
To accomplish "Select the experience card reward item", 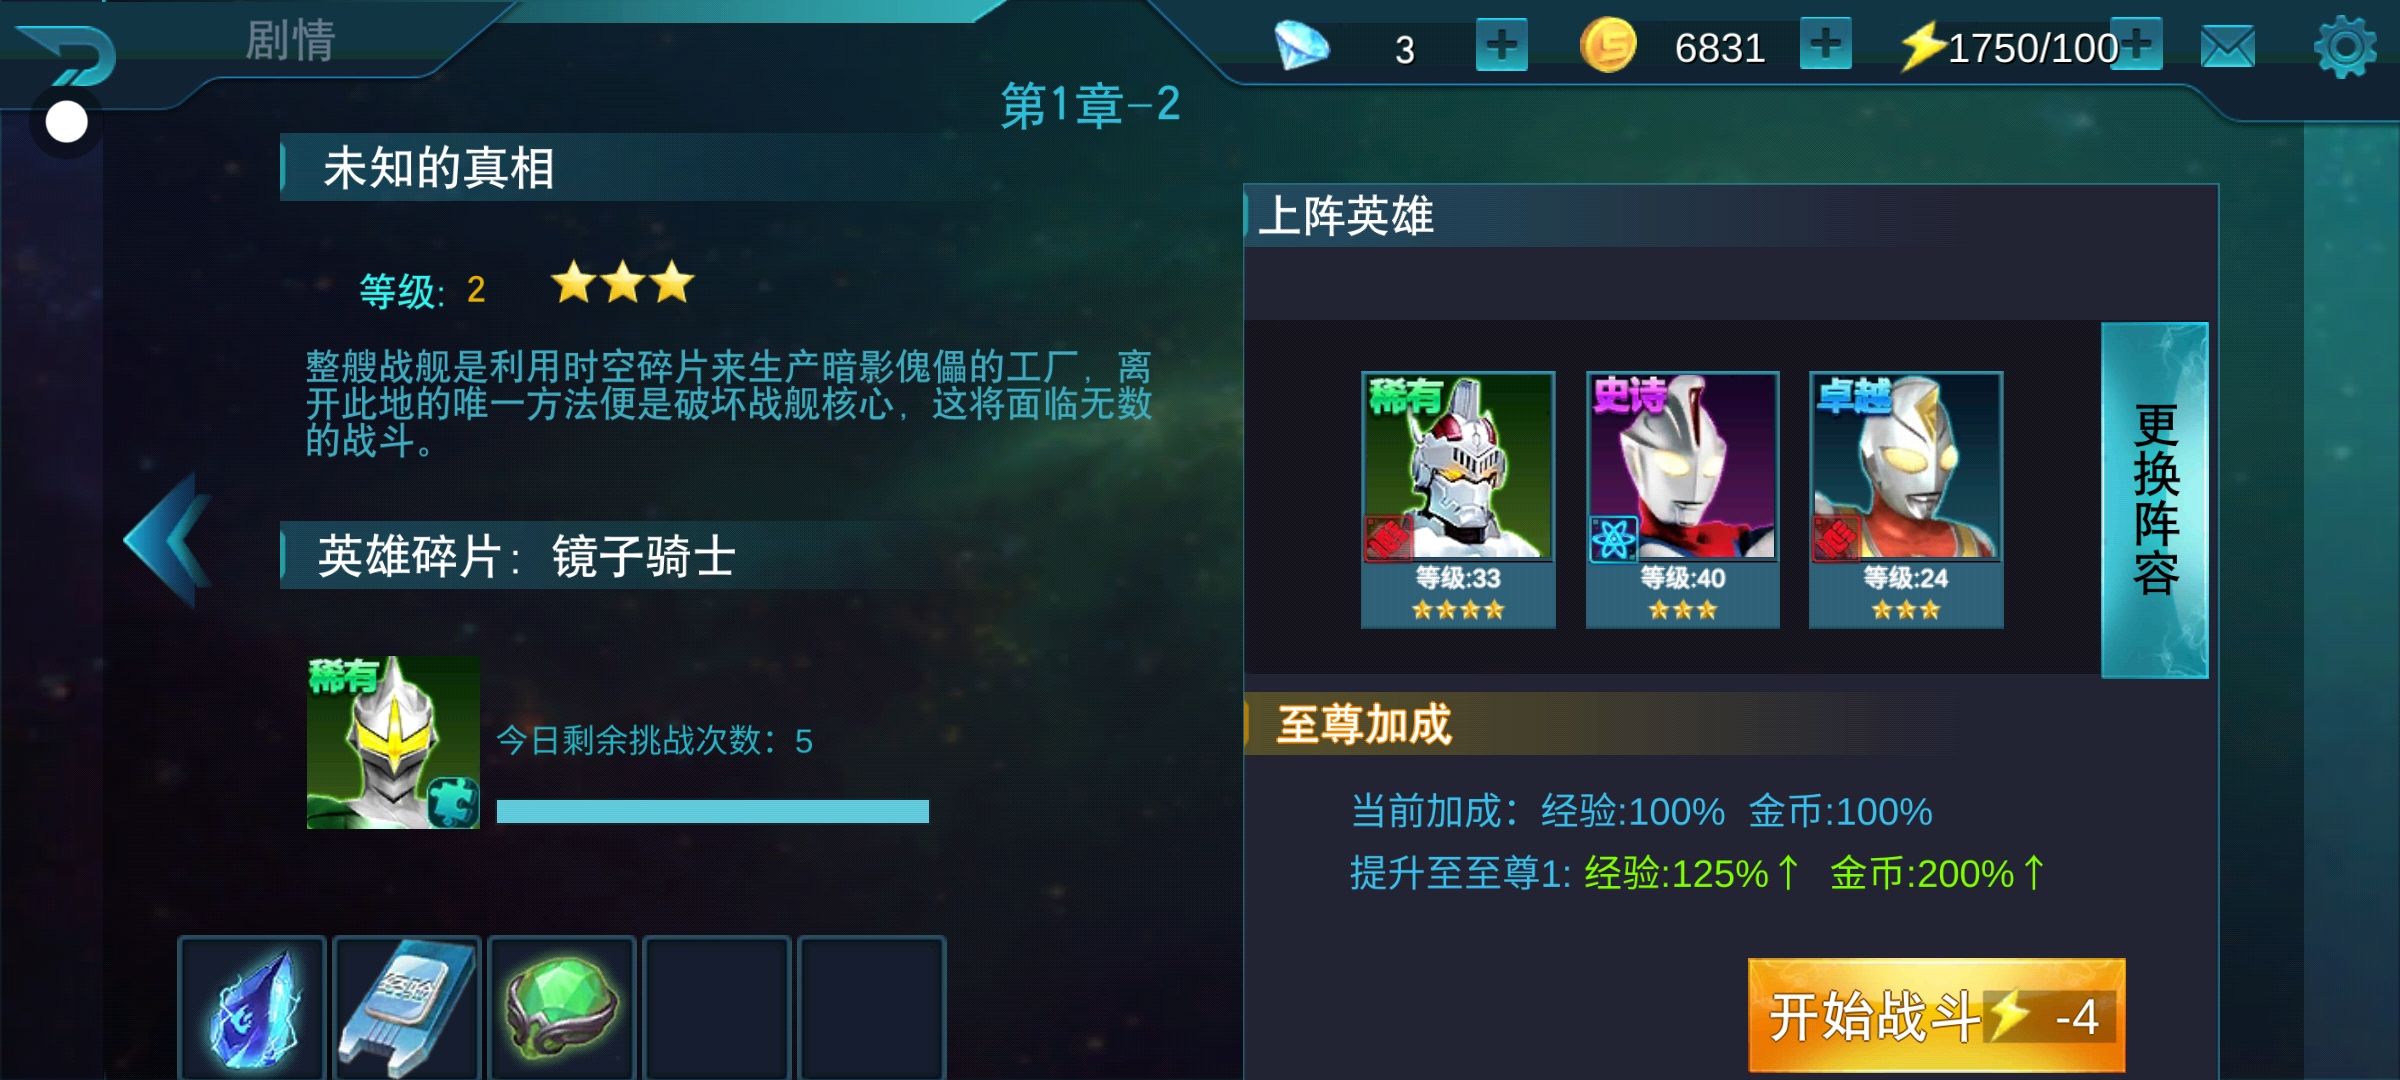I will (407, 1008).
